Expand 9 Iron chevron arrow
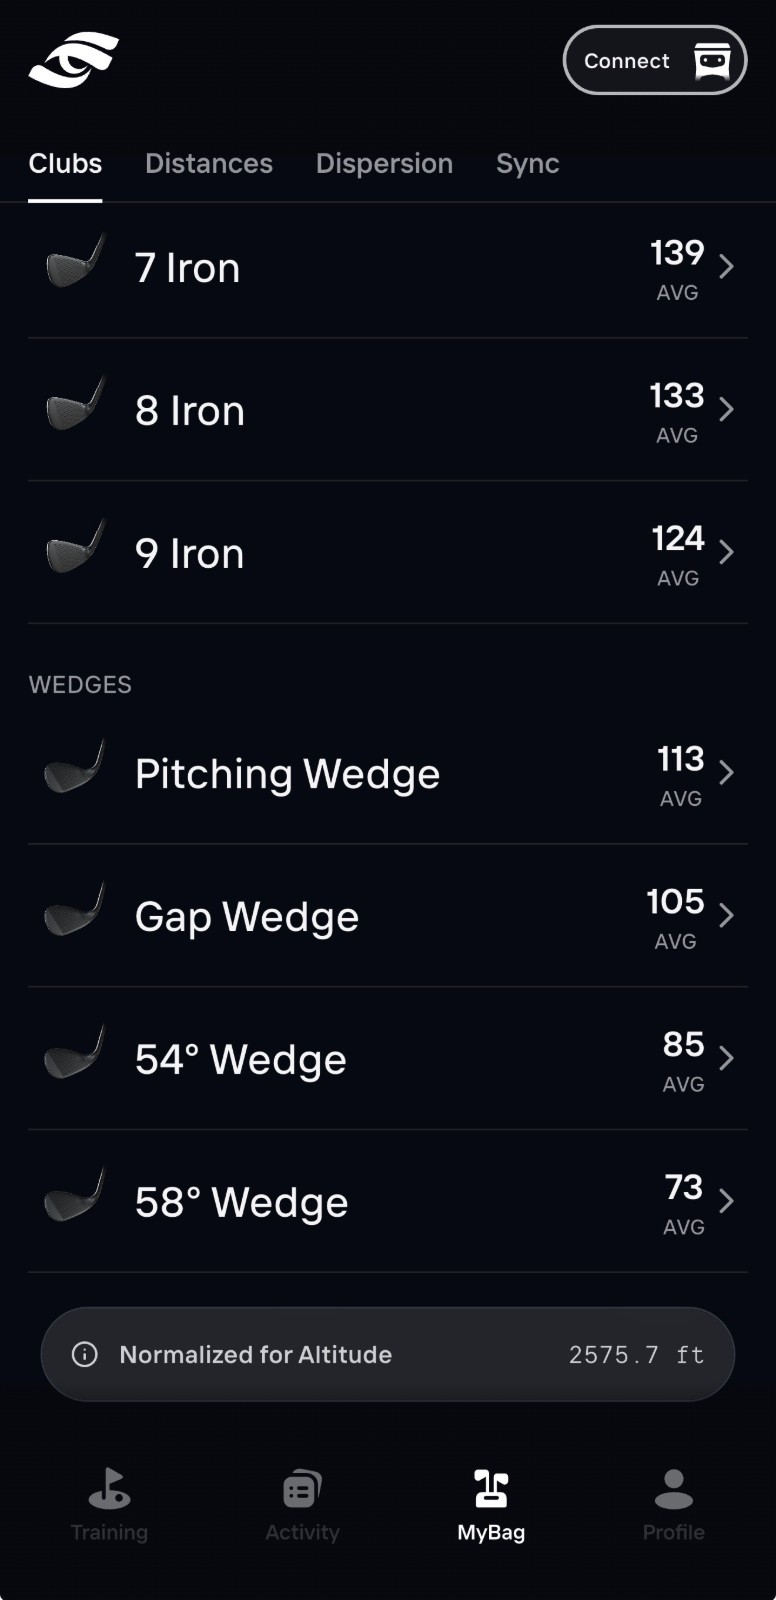The width and height of the screenshot is (776, 1600). point(727,552)
